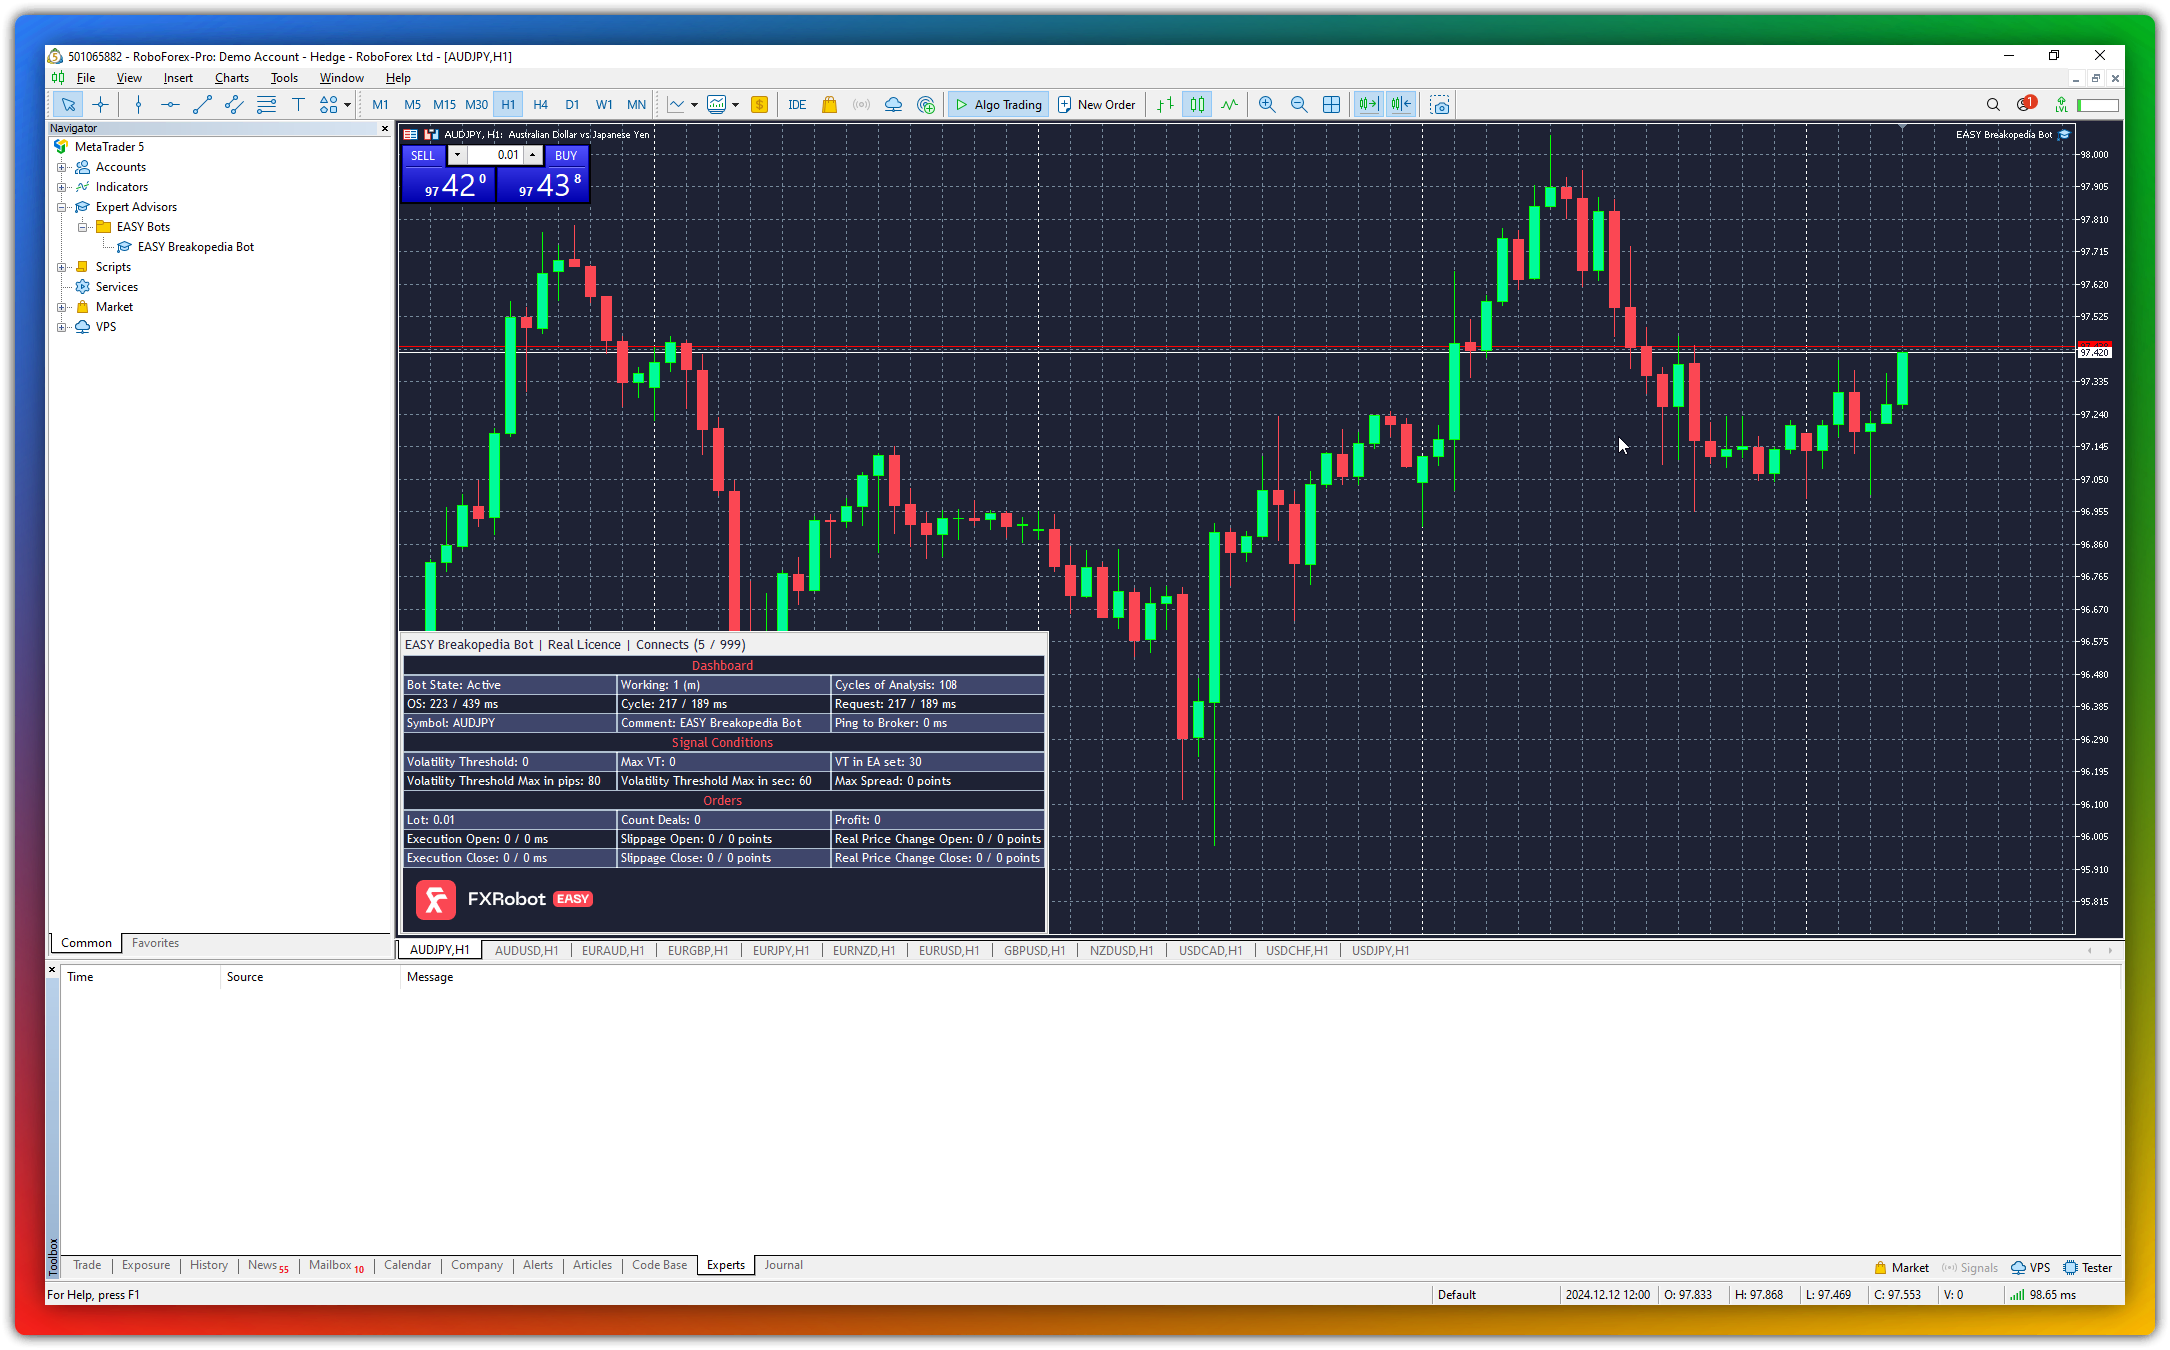Viewport: 2170px width, 1350px height.
Task: Expand the Indicators tree node
Action: tap(62, 187)
